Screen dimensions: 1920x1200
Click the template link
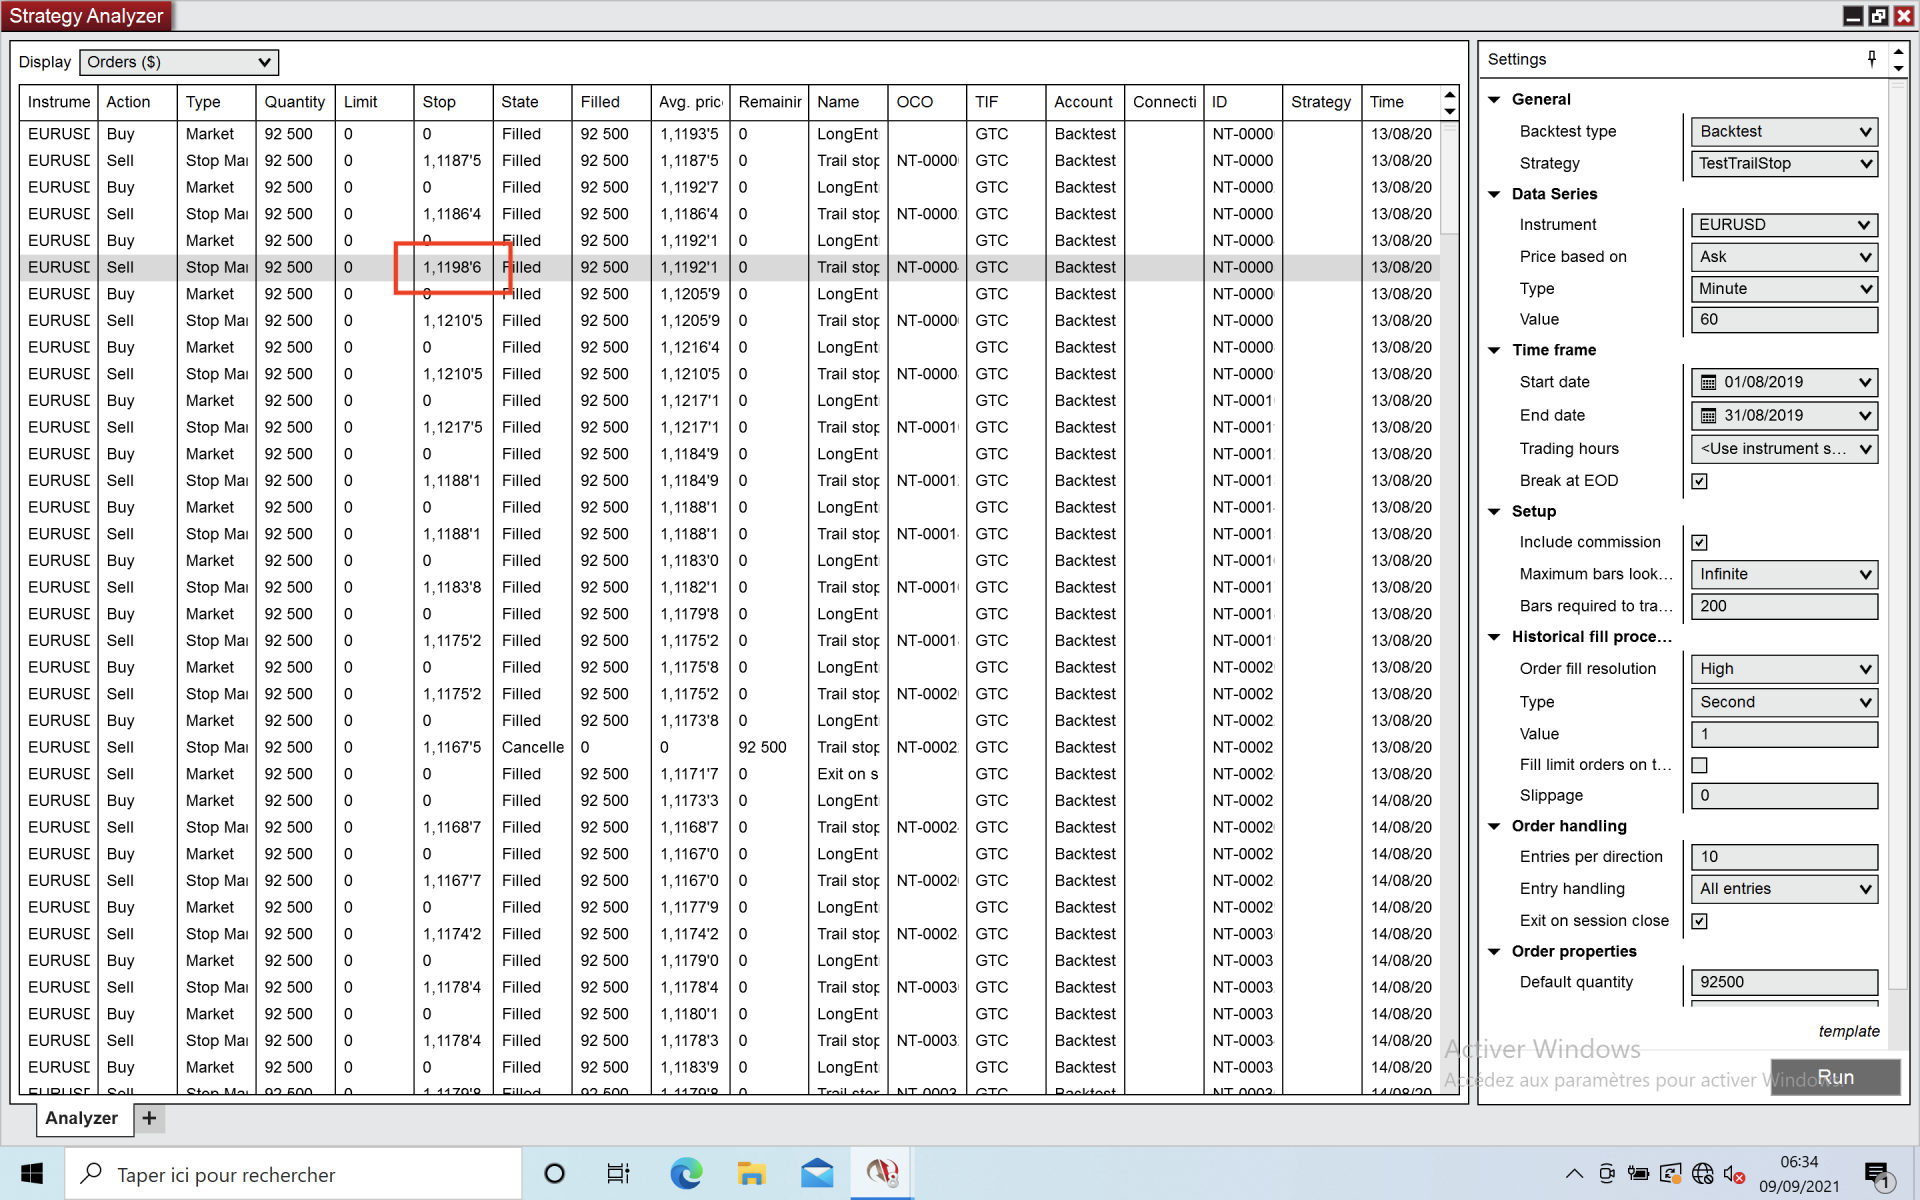click(x=1848, y=1031)
